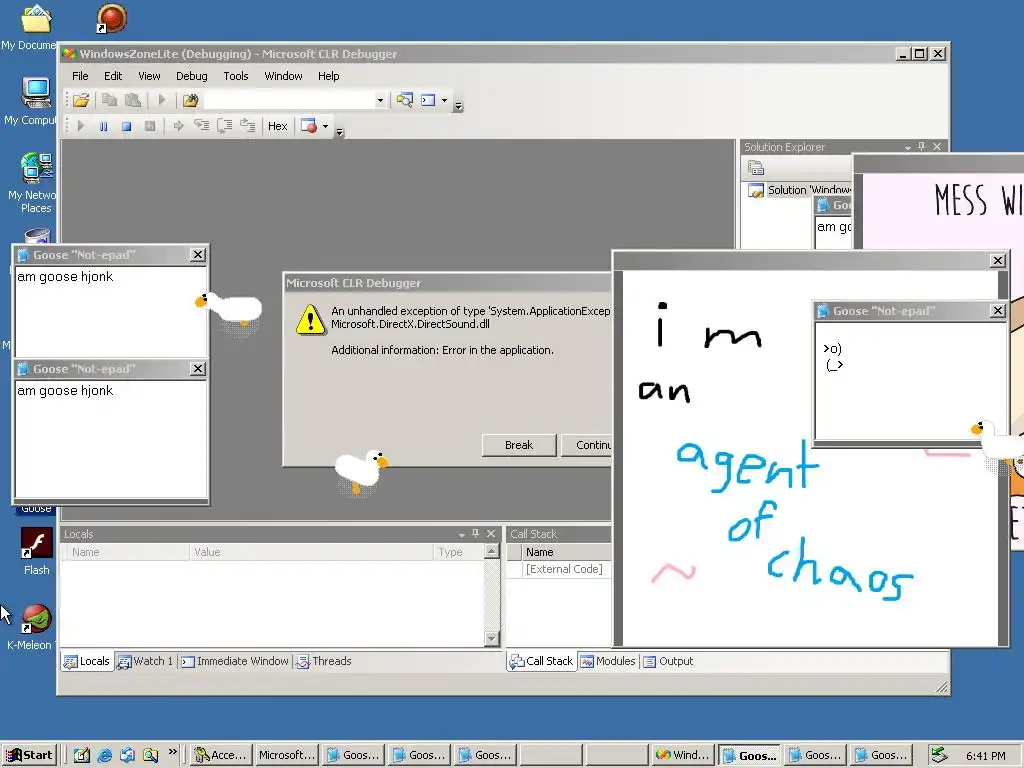The image size is (1024, 768).
Task: Open the Find combo box dropdown arrow
Action: coord(379,101)
